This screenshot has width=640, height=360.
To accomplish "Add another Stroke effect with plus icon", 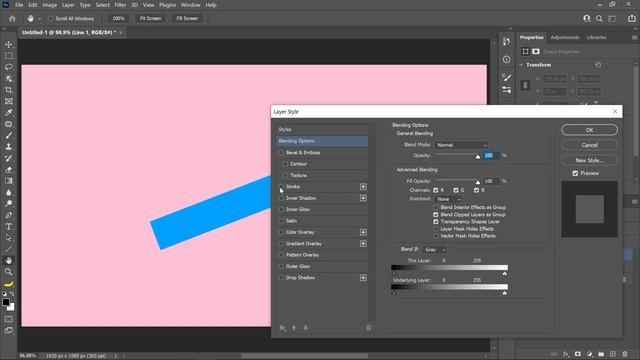I will [363, 187].
